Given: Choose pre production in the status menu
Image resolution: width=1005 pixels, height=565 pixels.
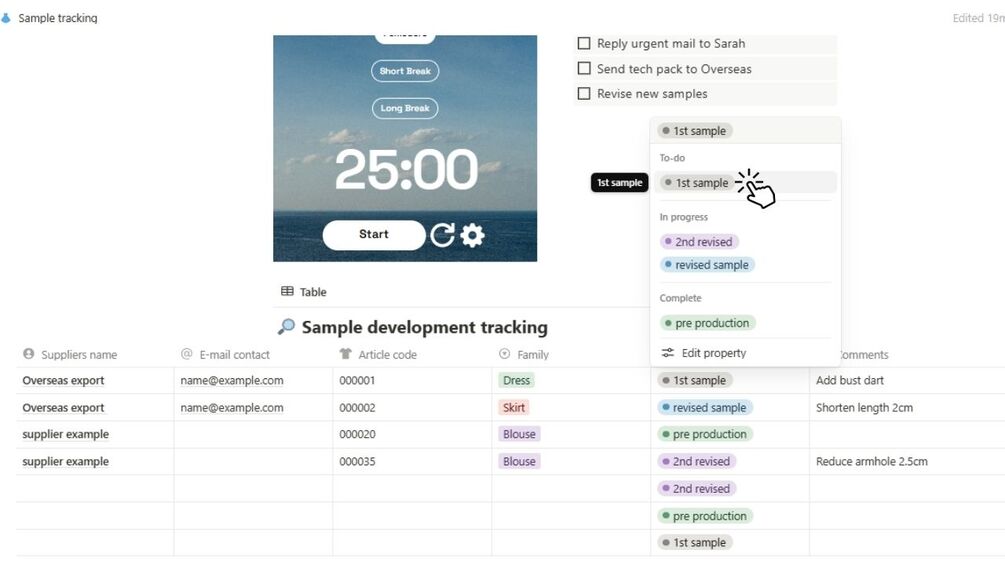Looking at the screenshot, I should 707,323.
